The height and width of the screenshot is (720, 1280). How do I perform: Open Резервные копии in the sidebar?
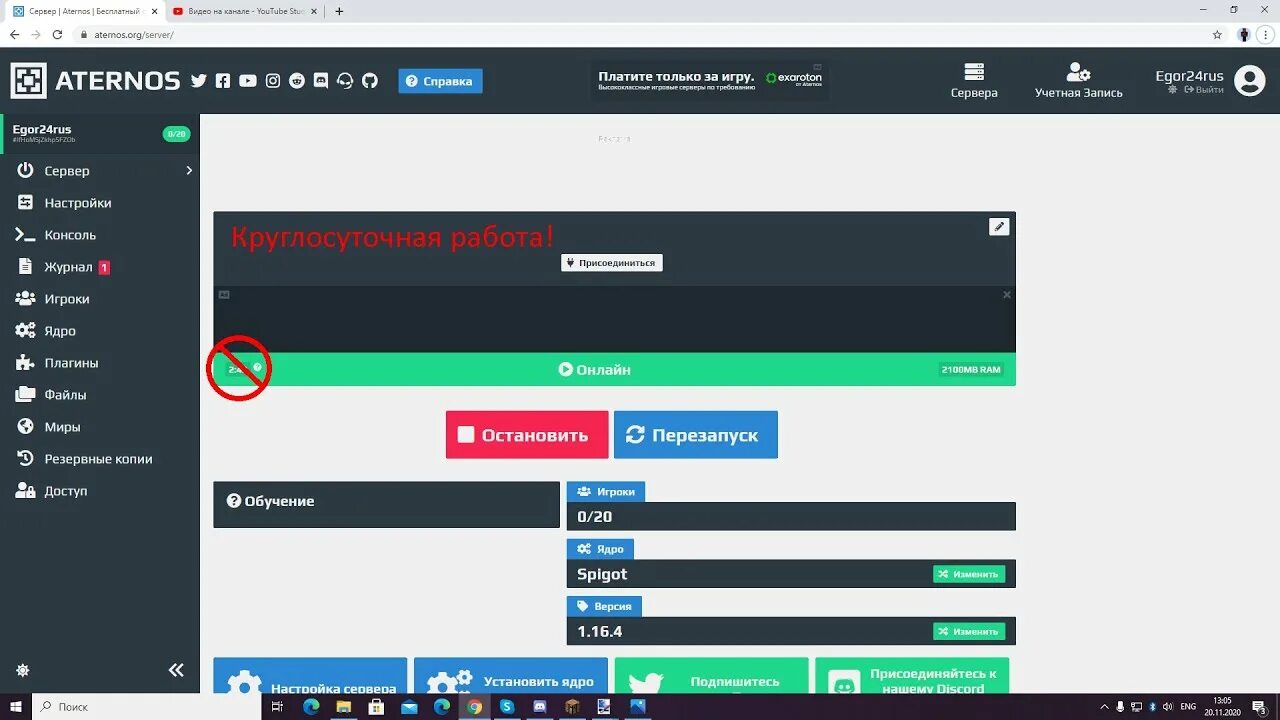tap(100, 459)
